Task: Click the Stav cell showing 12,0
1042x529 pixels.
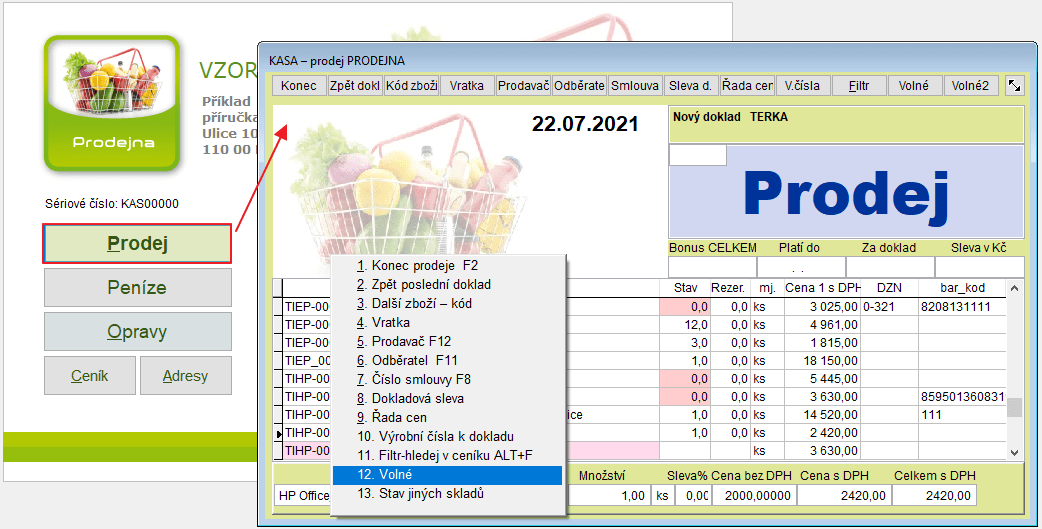Action: 685,325
